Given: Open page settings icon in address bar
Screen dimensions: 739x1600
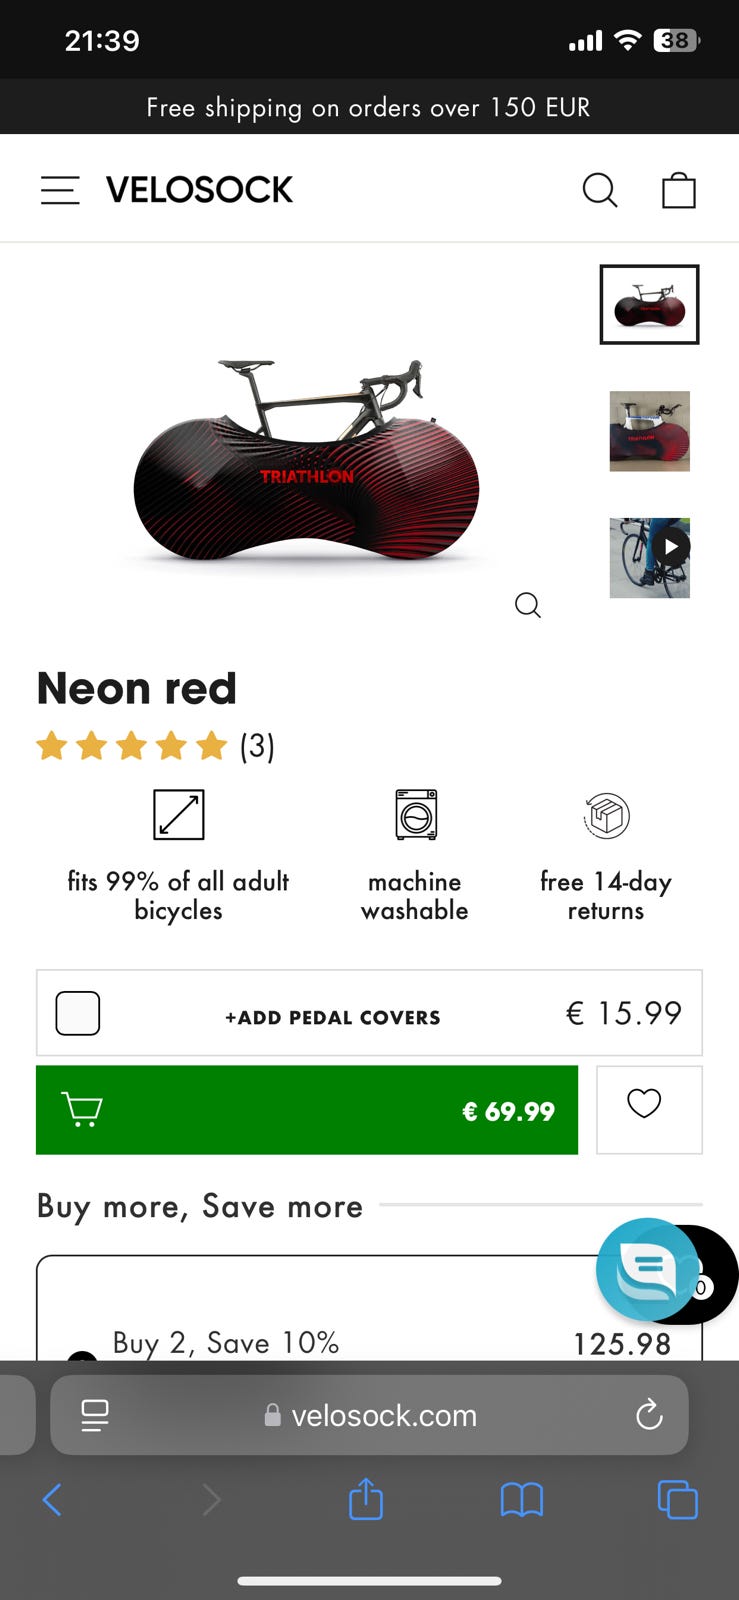Looking at the screenshot, I should coord(95,1415).
